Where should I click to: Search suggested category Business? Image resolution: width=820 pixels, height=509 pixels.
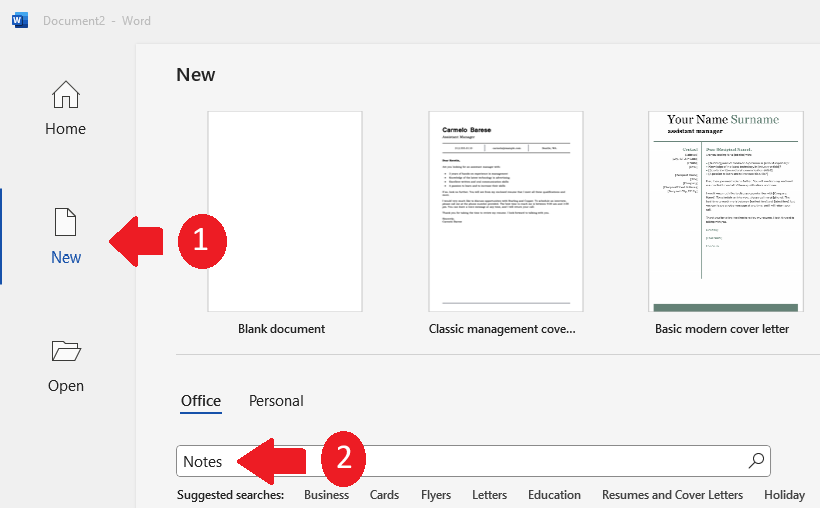pyautogui.click(x=326, y=495)
